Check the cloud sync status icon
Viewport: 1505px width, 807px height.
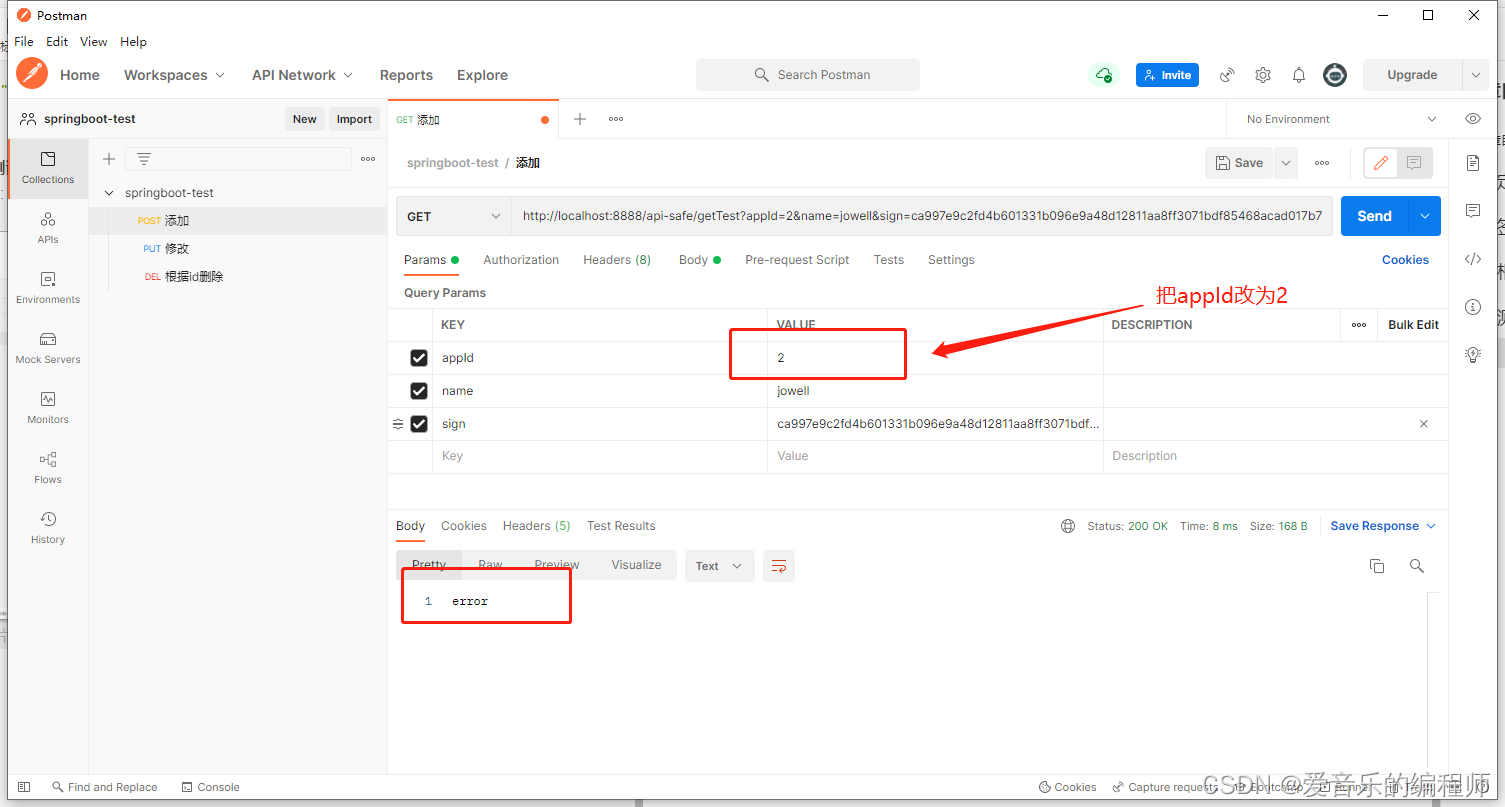click(1103, 75)
